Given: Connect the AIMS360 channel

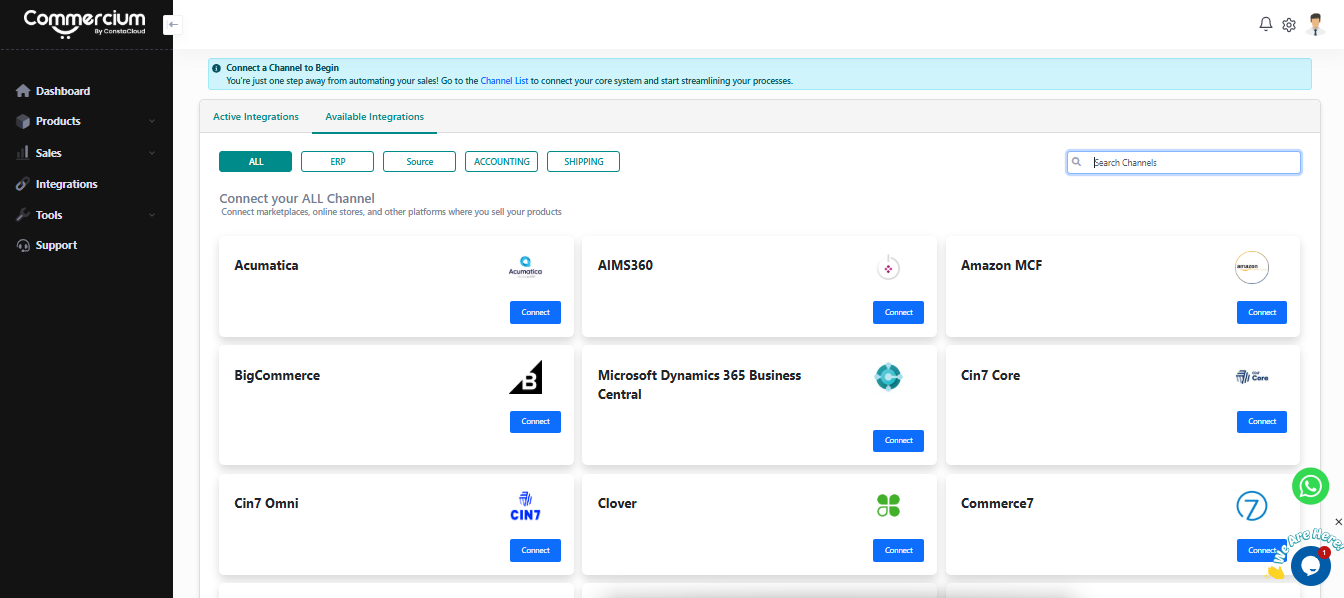Looking at the screenshot, I should [899, 312].
